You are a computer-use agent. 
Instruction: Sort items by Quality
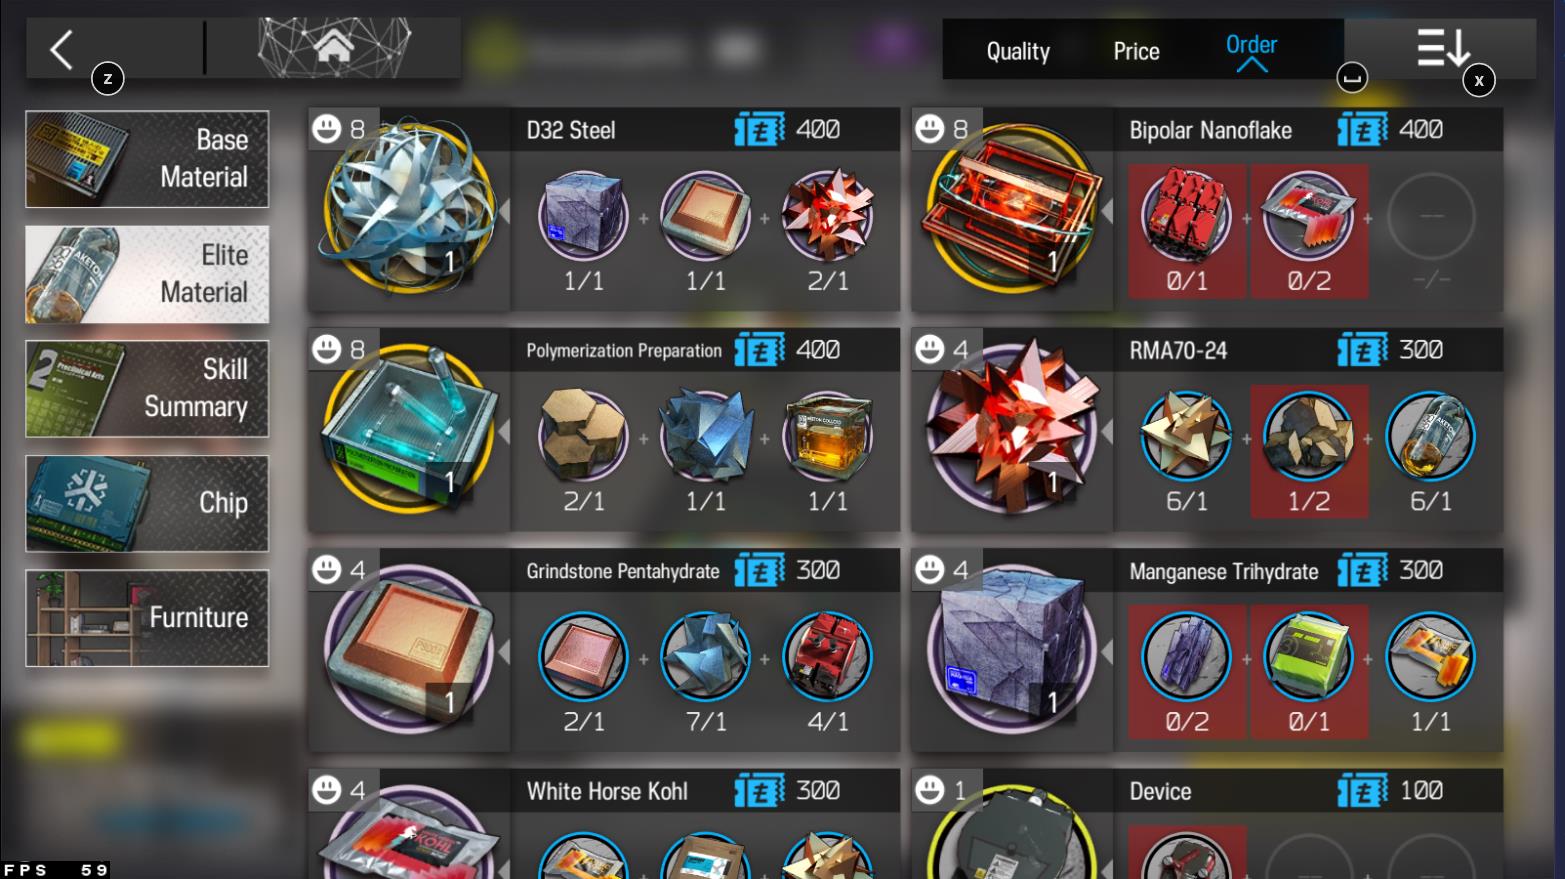(1018, 51)
